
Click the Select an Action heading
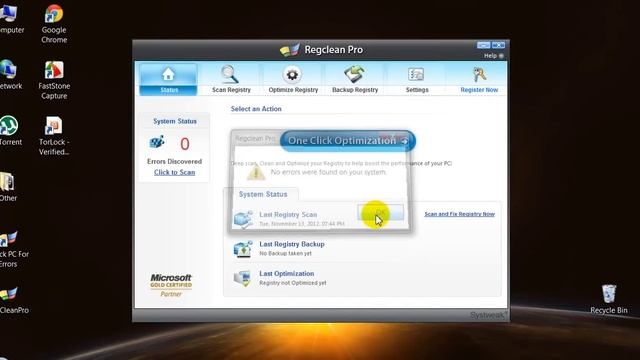click(256, 109)
